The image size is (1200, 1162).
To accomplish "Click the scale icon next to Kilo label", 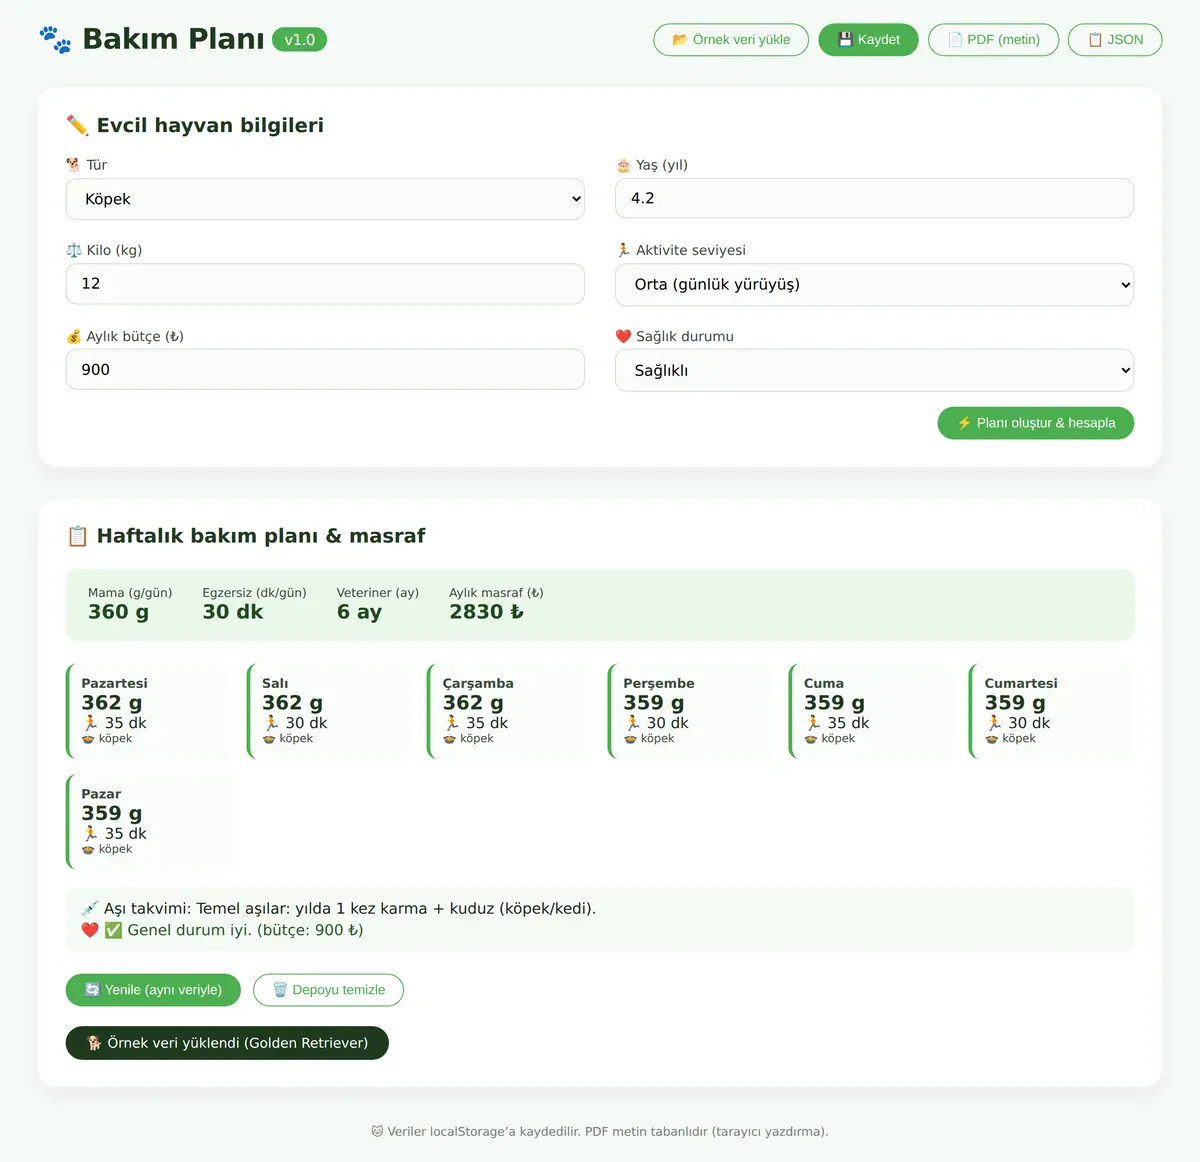I will click(x=73, y=250).
